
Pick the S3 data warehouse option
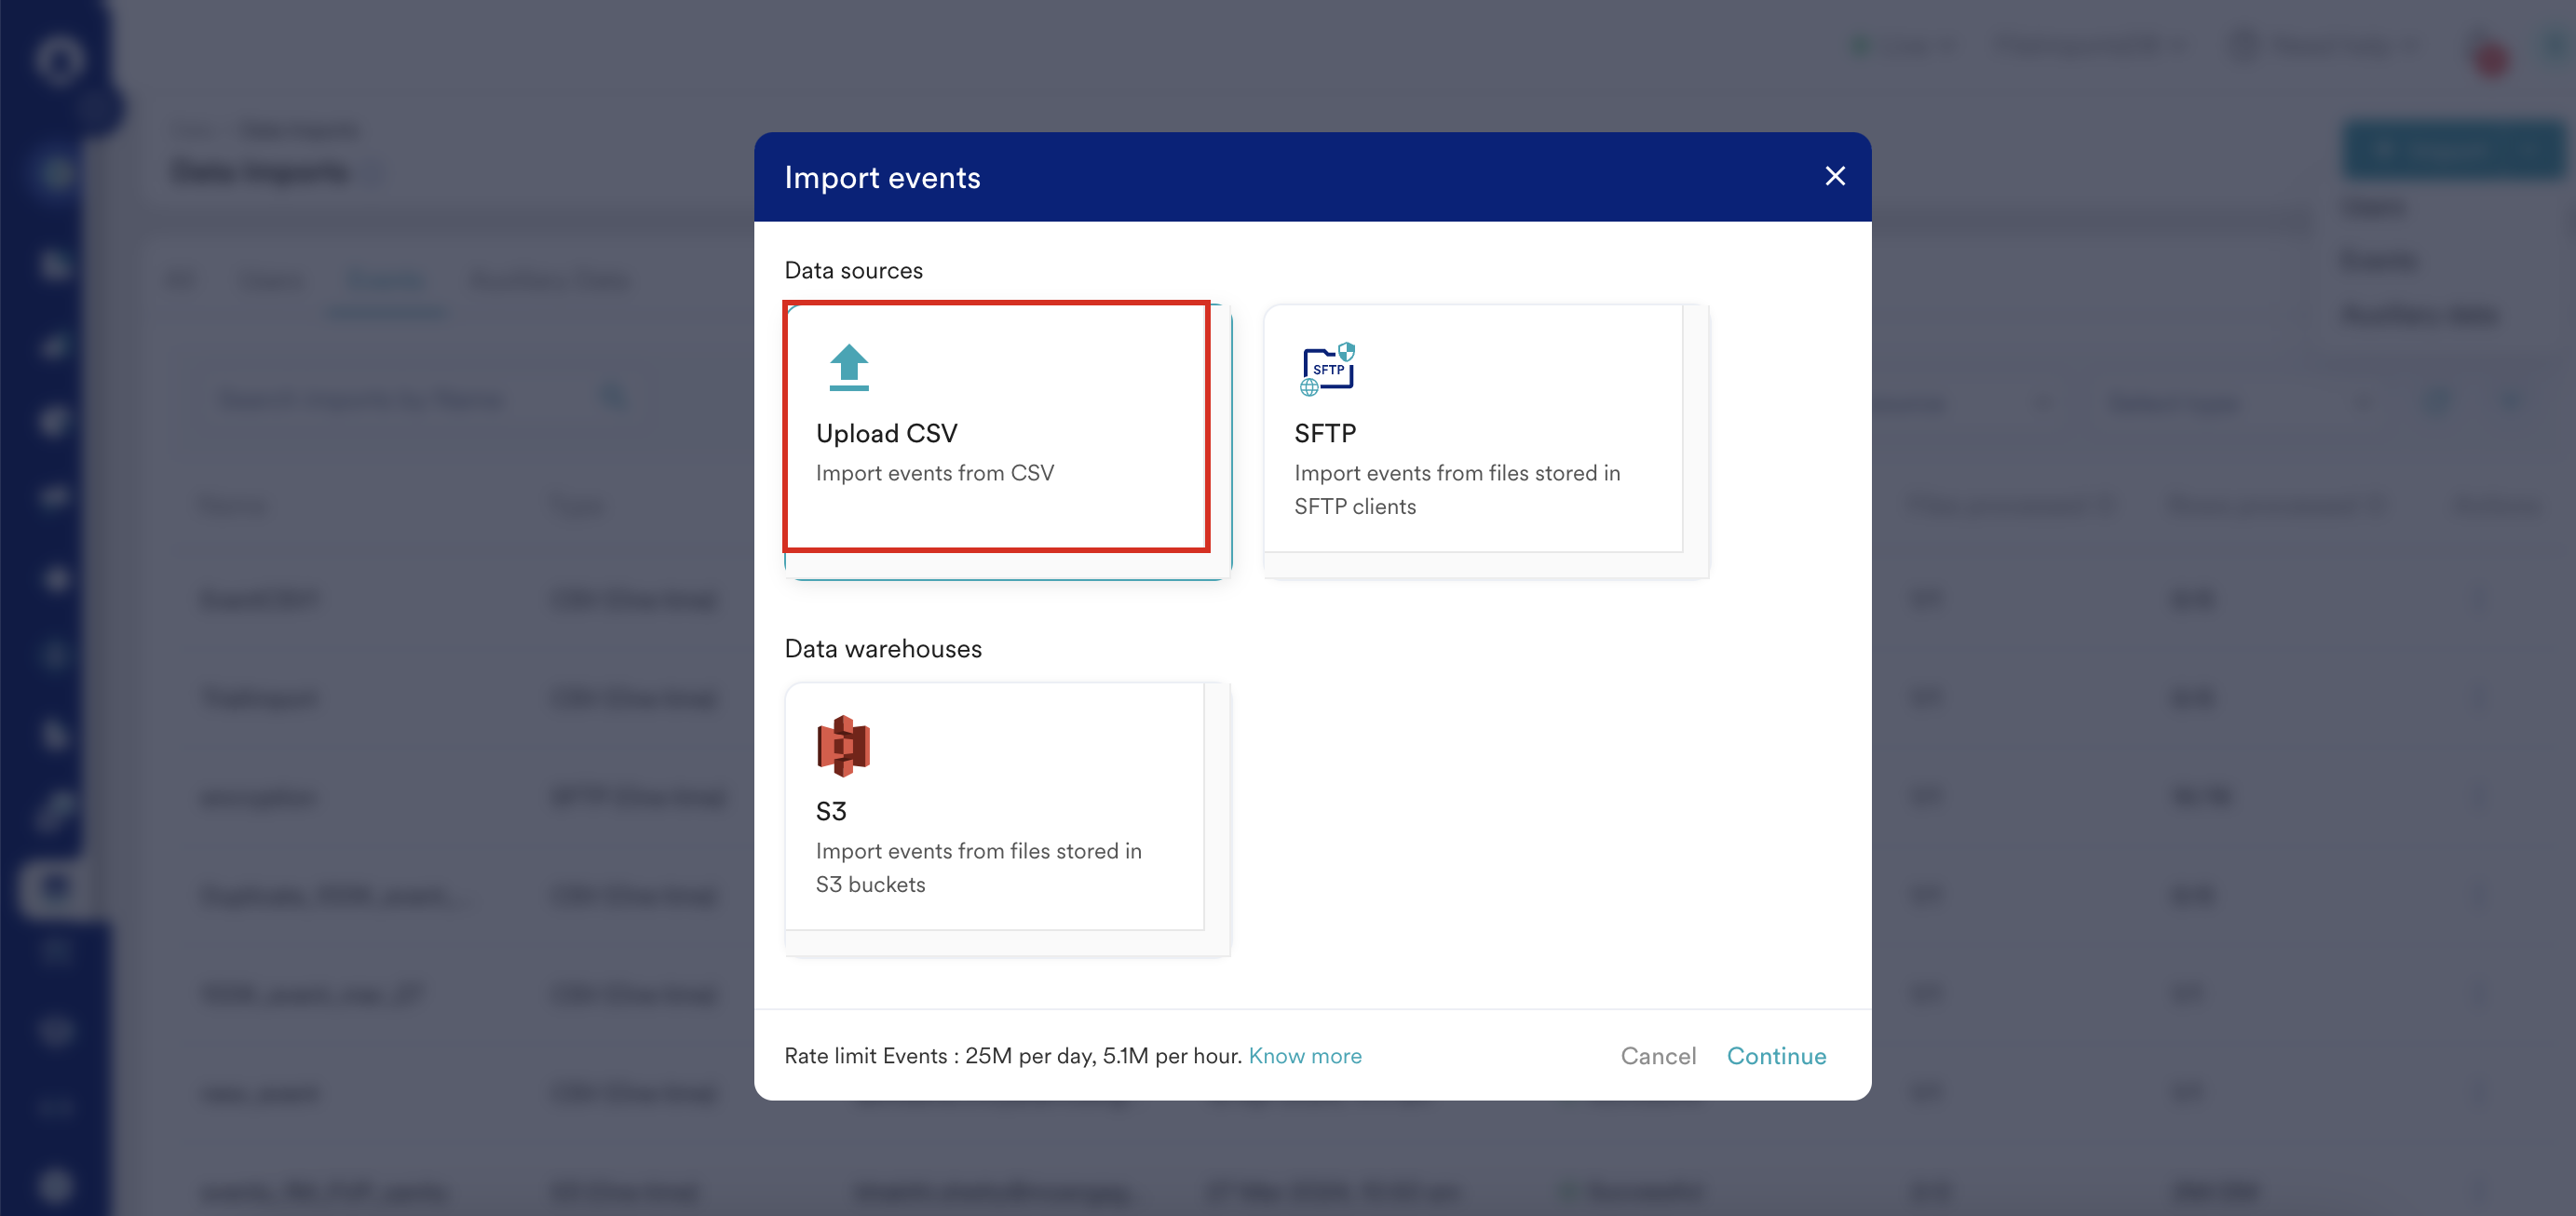[994, 806]
